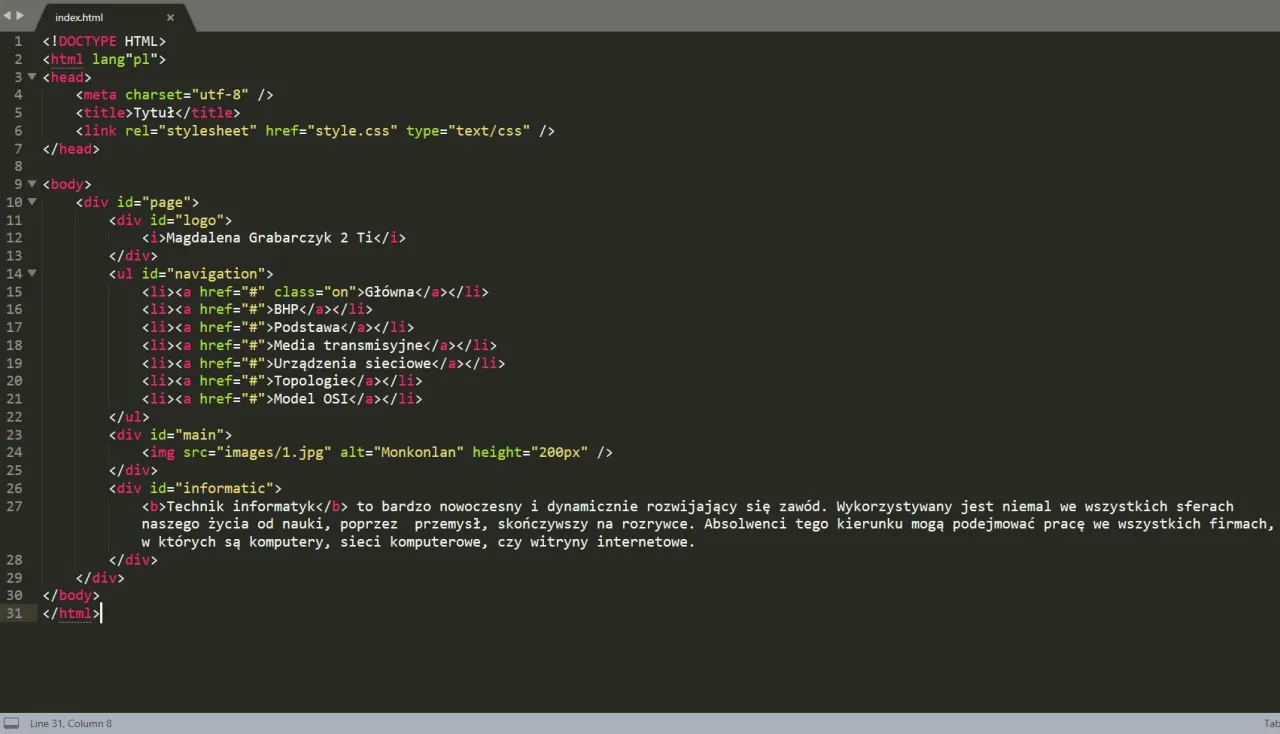Click the empty tab bar area right of index.html
Viewport: 1280px width, 734px height.
point(700,16)
